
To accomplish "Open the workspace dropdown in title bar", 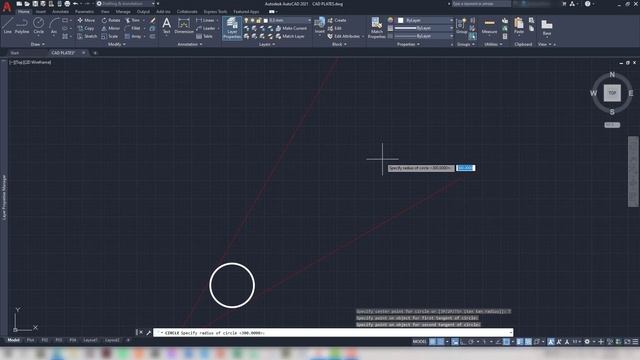I will 126,4.
